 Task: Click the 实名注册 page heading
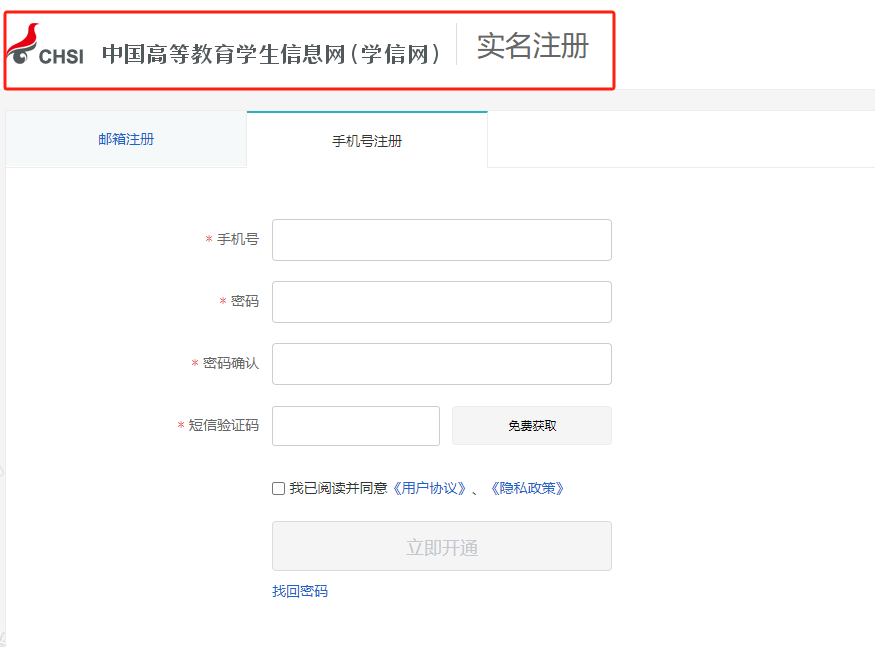click(x=532, y=46)
